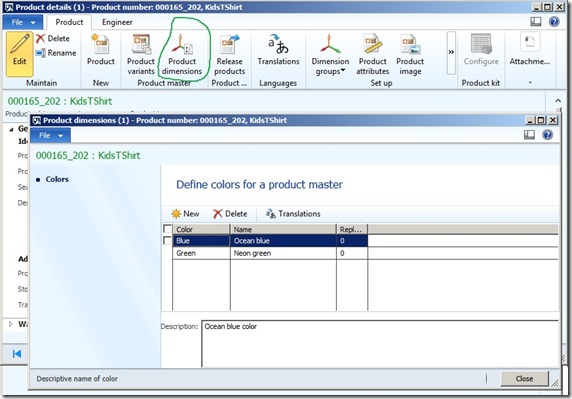This screenshot has height=399, width=572.
Task: Toggle view layout icon in Product details window
Action: click(536, 22)
